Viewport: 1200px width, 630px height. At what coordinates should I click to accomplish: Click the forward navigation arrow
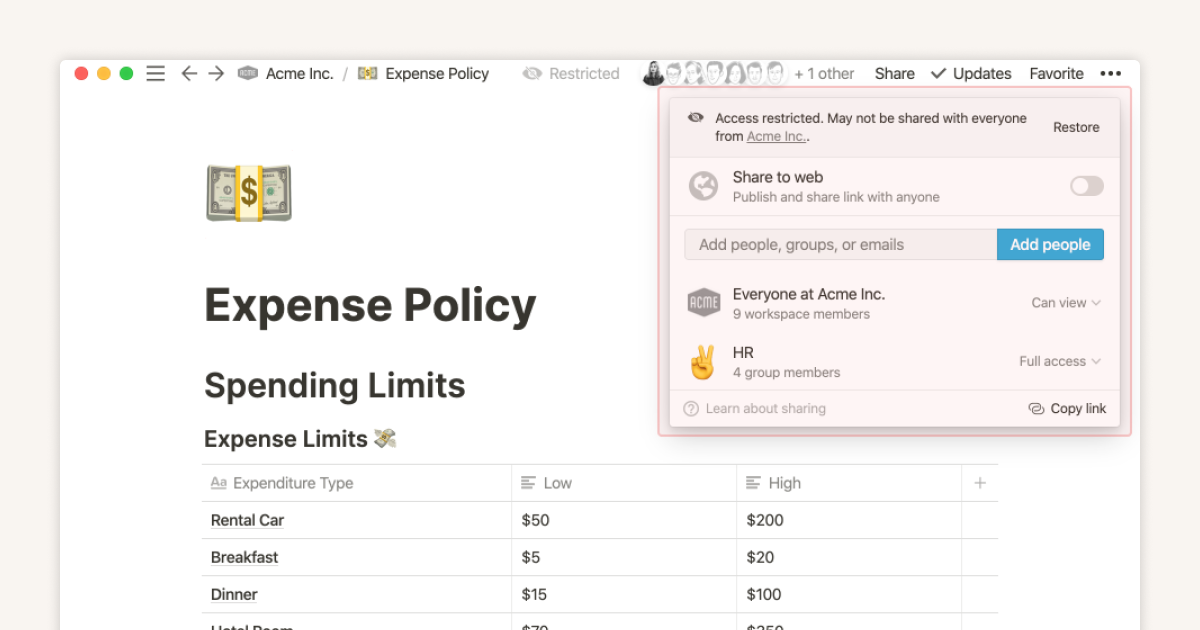pos(216,74)
